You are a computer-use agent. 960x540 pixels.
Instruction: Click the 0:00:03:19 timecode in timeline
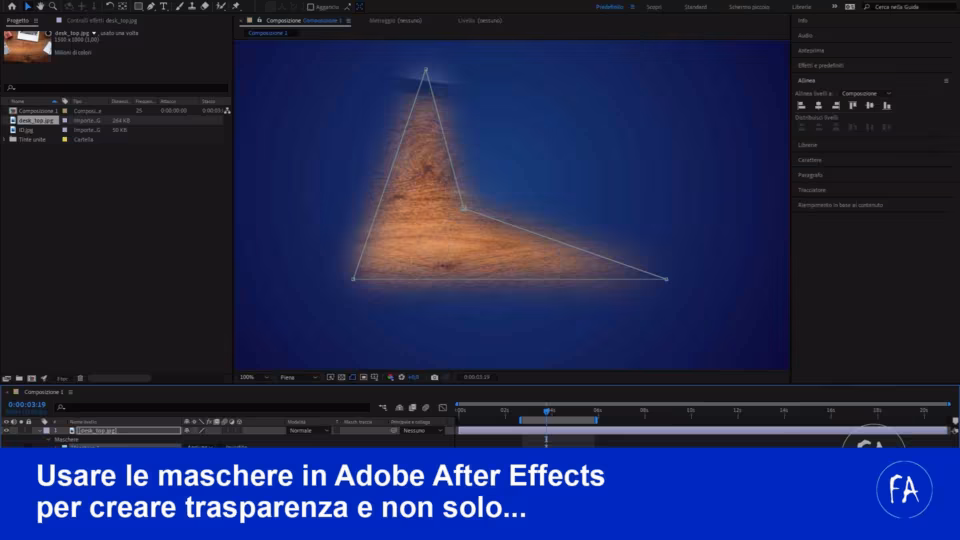click(27, 405)
